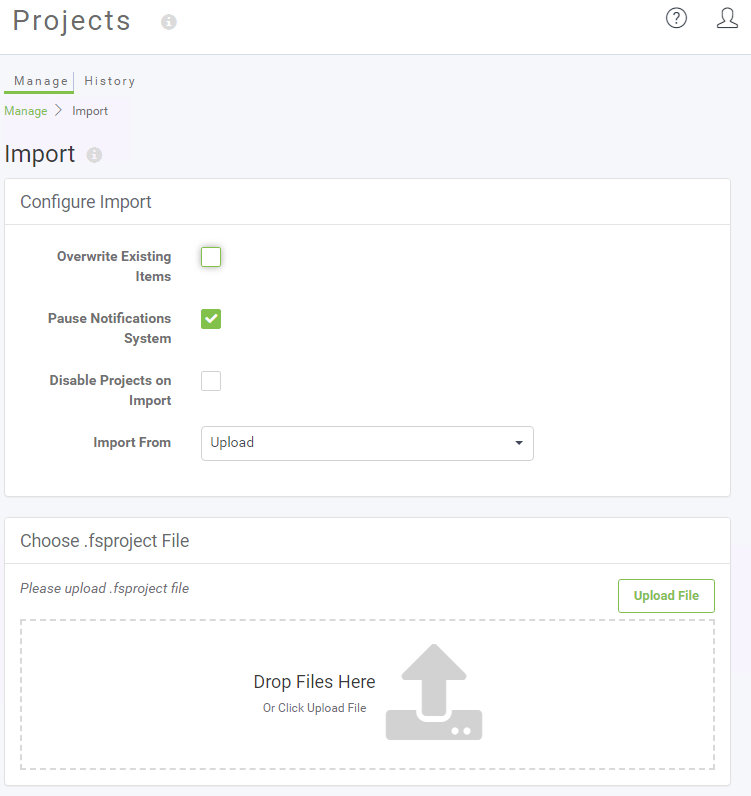Click info icon beside Projects title
Viewport: 751px width, 796px height.
click(169, 22)
